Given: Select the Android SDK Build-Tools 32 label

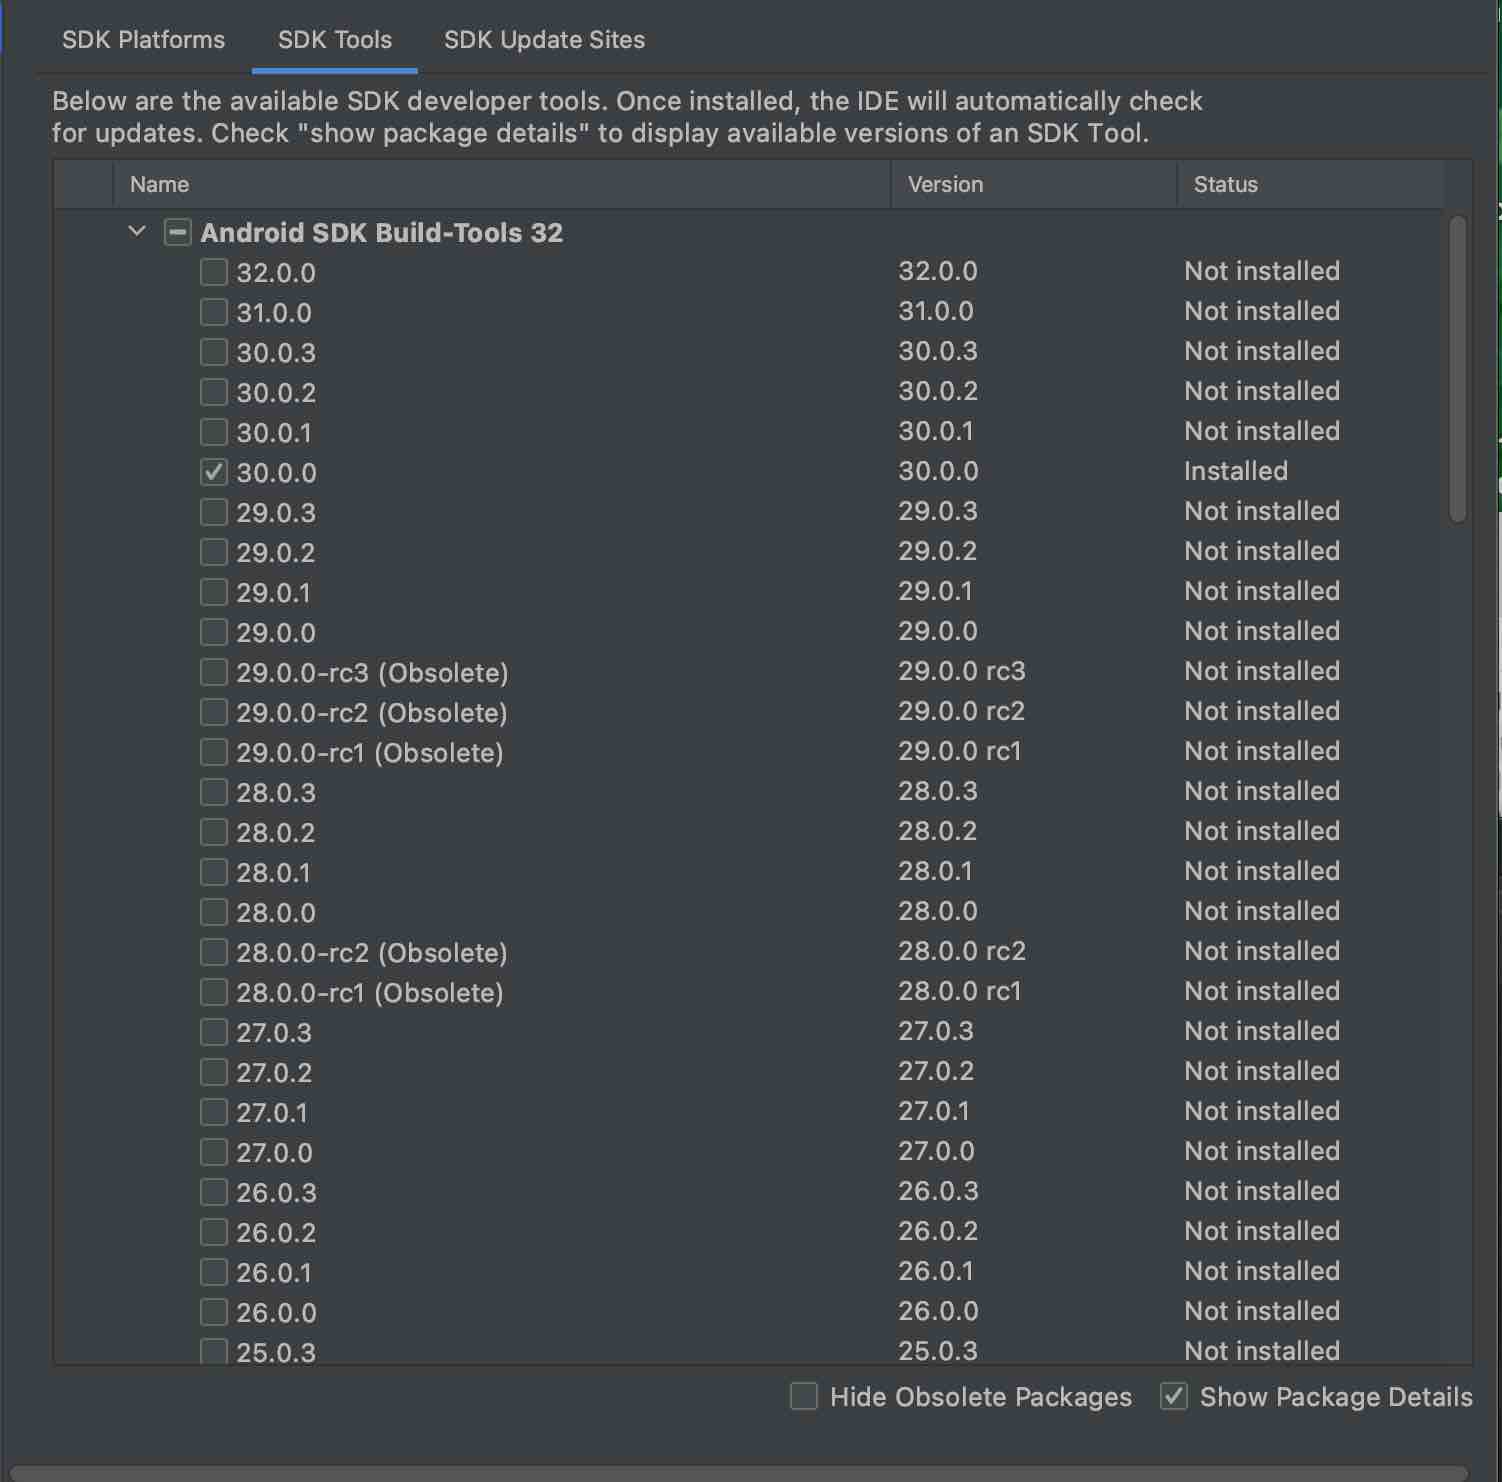Looking at the screenshot, I should pos(382,233).
